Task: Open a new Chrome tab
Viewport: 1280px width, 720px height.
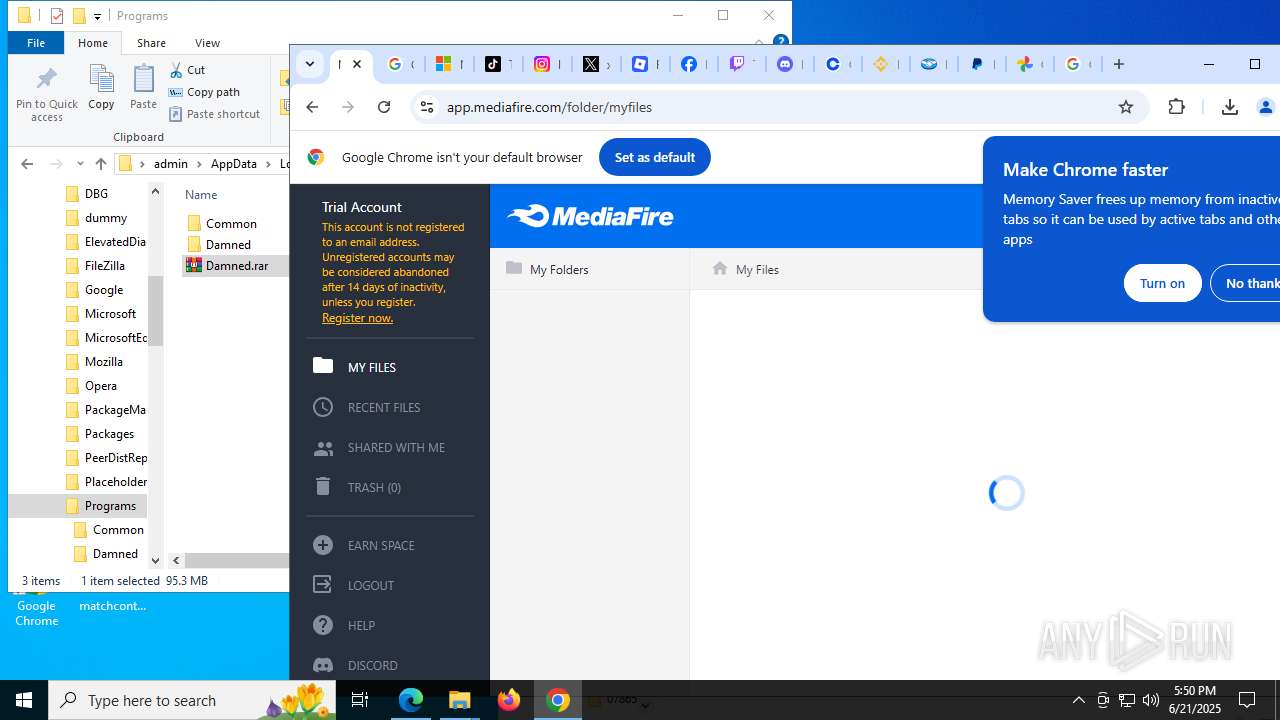Action: pyautogui.click(x=1119, y=64)
